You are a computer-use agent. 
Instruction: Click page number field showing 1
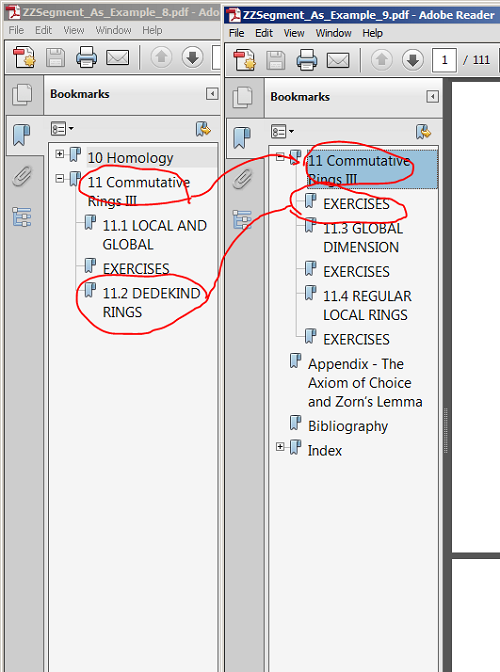point(444,60)
